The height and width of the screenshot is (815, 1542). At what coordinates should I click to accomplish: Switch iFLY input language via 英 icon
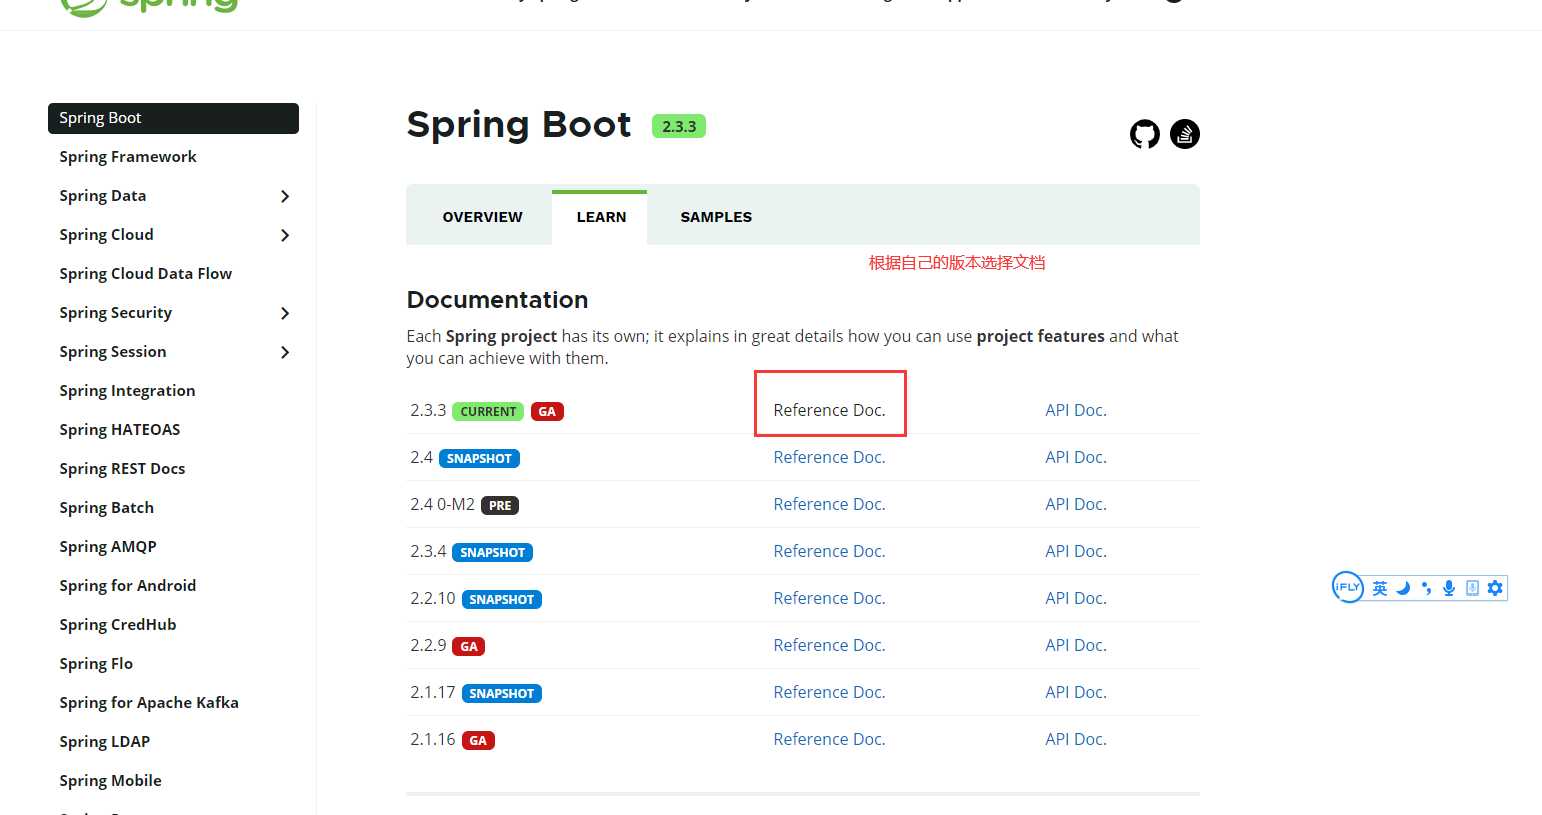1380,588
